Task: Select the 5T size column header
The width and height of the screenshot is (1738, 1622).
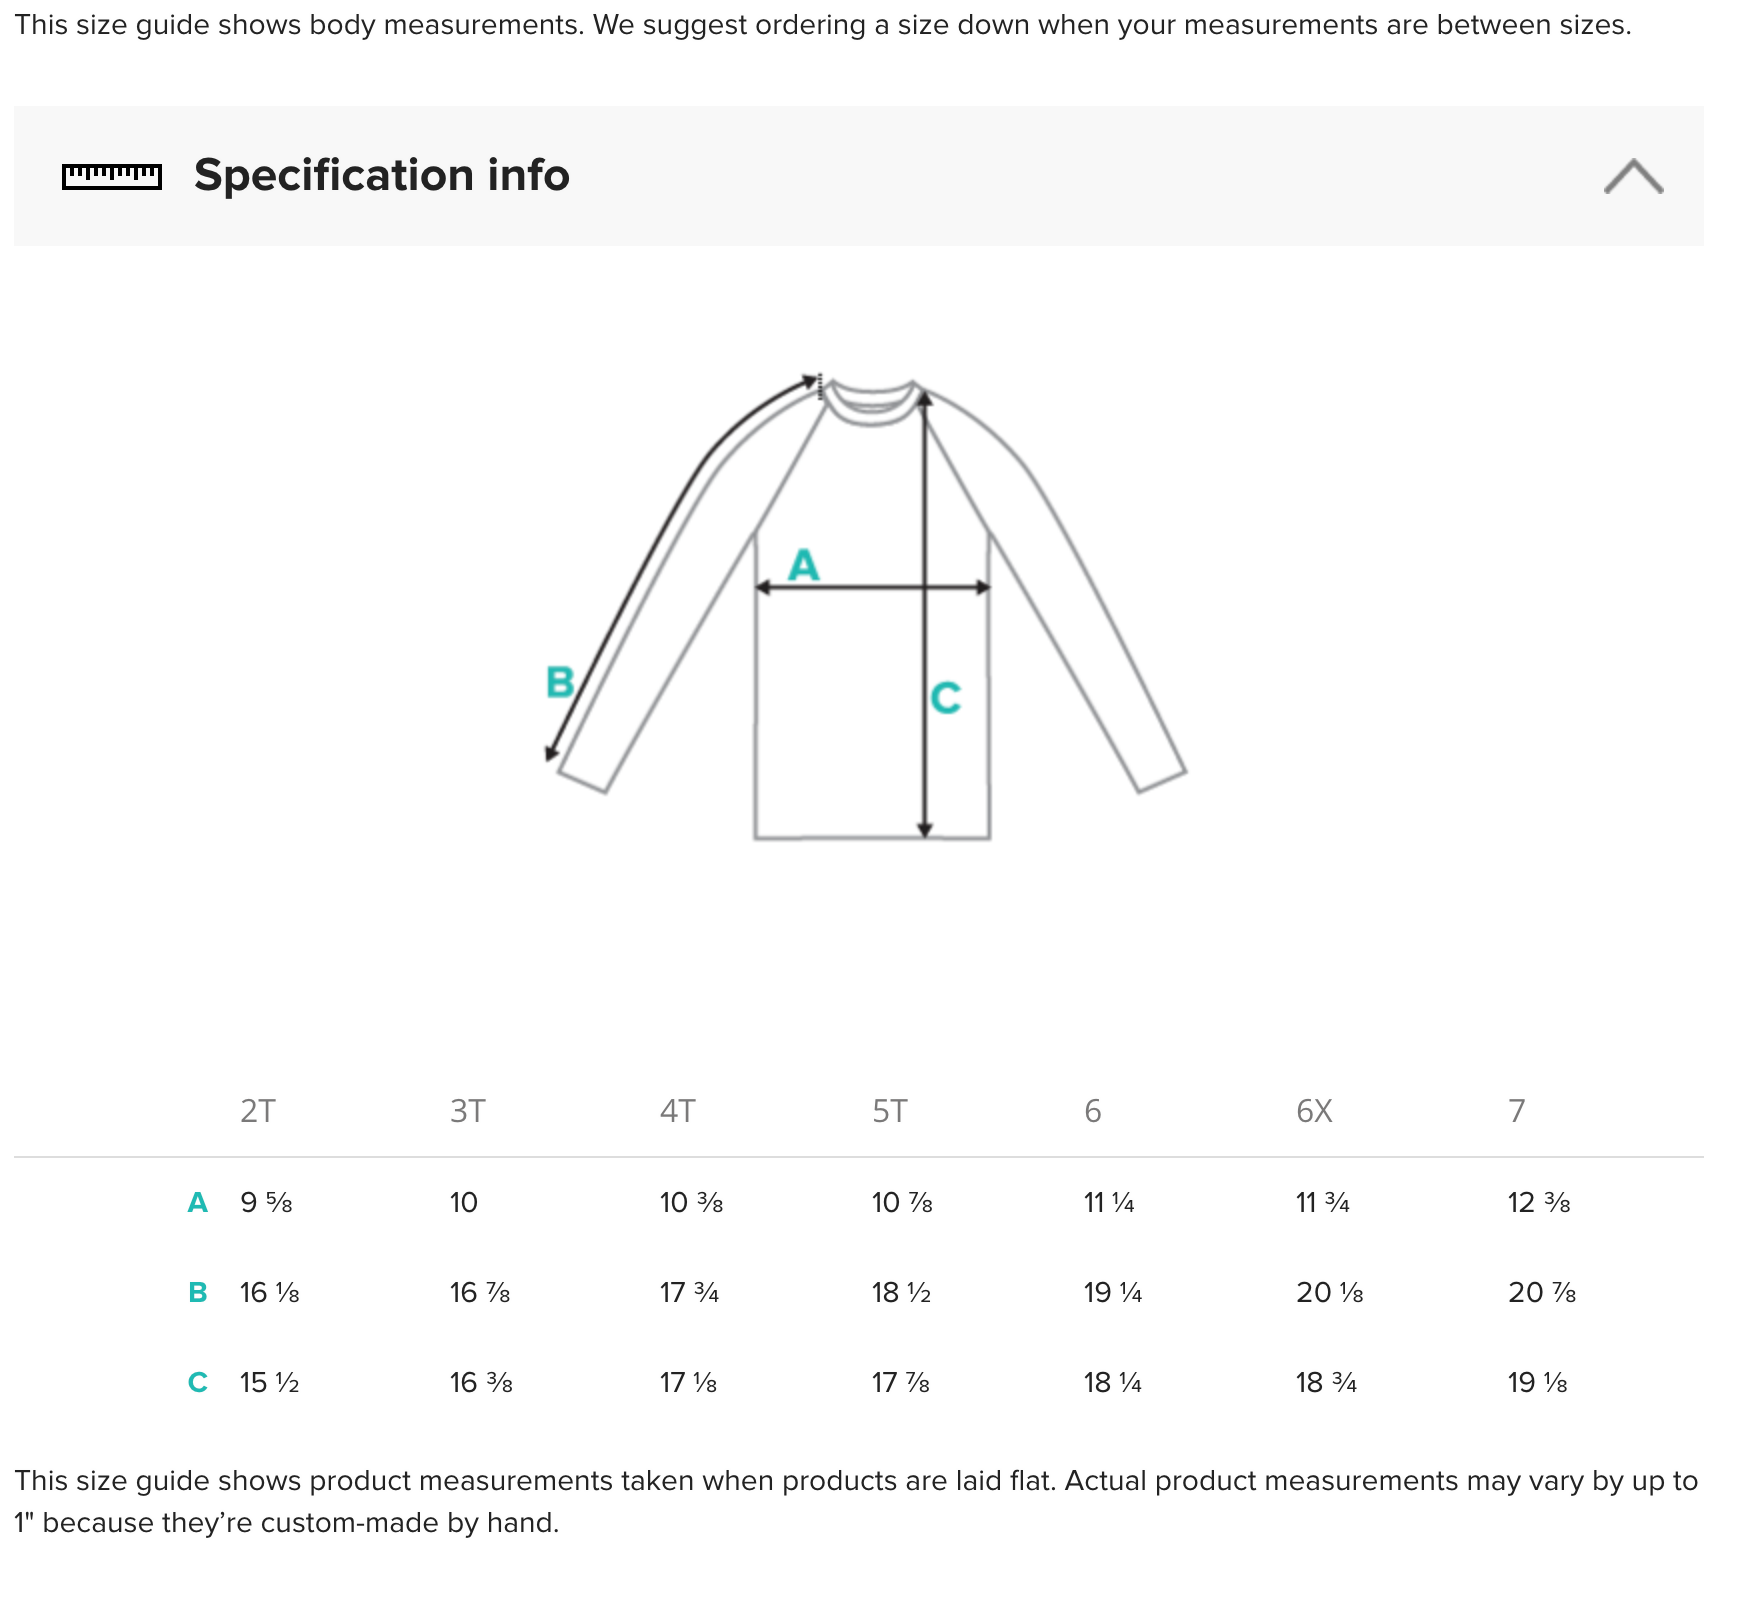Action: (889, 1111)
